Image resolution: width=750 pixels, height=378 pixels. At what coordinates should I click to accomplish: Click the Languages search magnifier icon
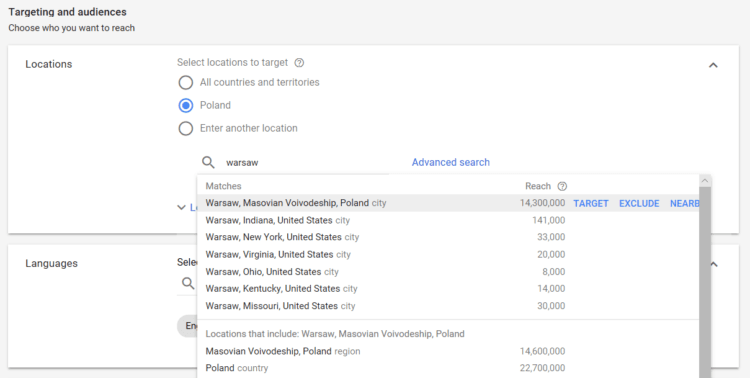(188, 283)
